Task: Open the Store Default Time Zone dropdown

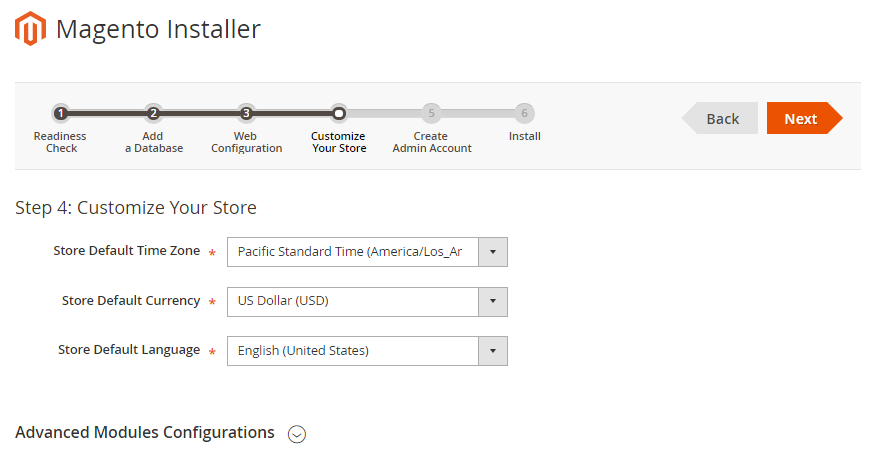Action: click(353, 252)
